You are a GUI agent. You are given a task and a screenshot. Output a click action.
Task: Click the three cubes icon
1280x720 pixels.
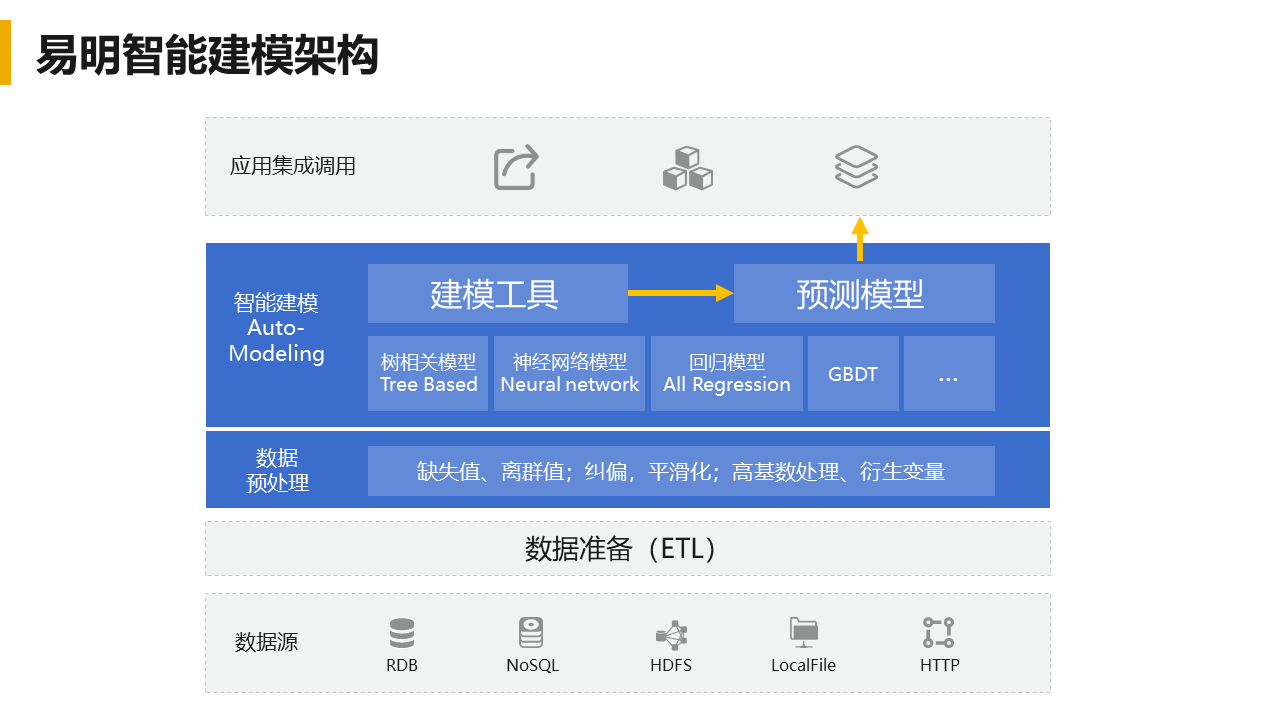click(x=688, y=168)
